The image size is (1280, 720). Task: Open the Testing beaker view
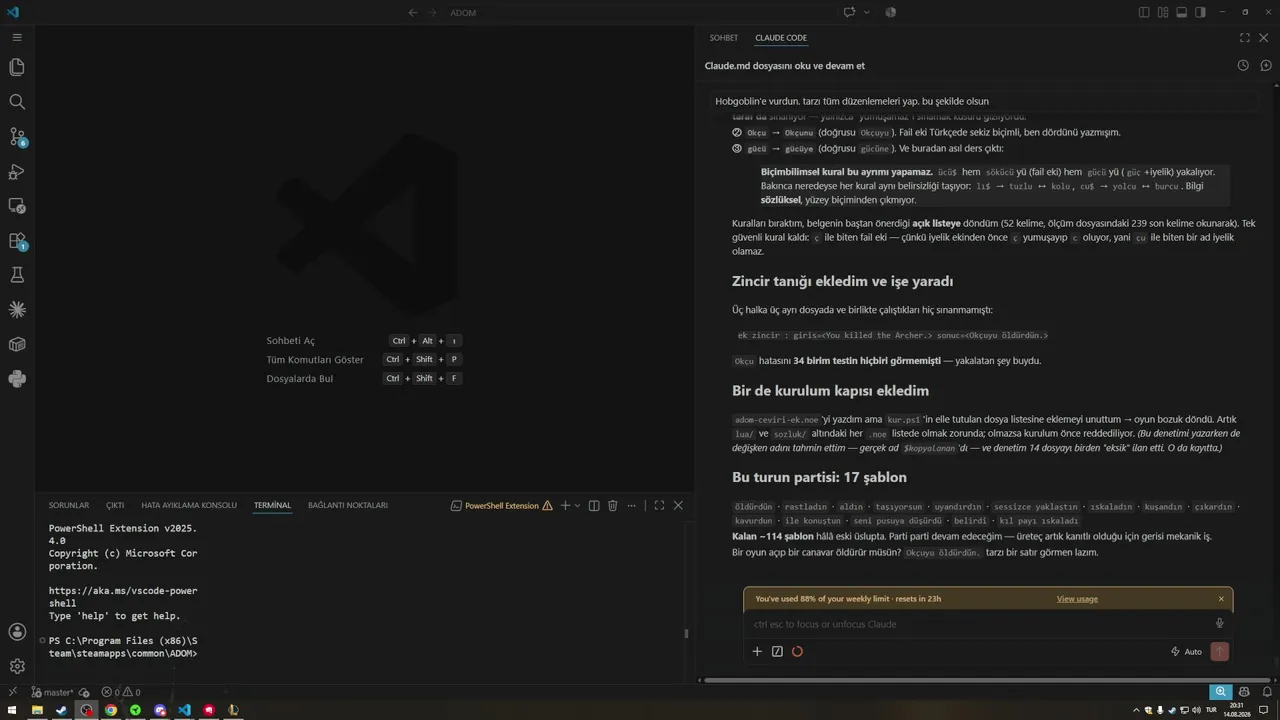click(x=17, y=275)
